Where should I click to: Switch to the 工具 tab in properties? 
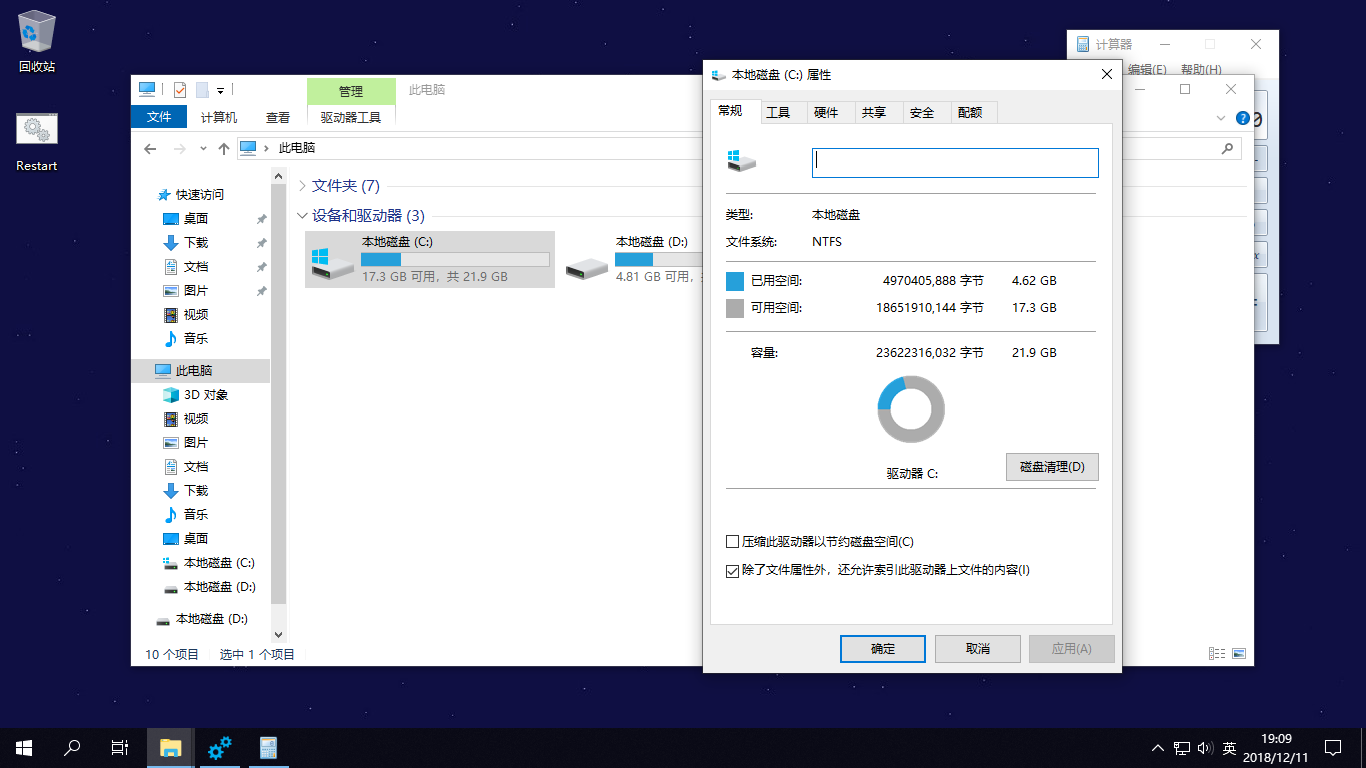[778, 113]
